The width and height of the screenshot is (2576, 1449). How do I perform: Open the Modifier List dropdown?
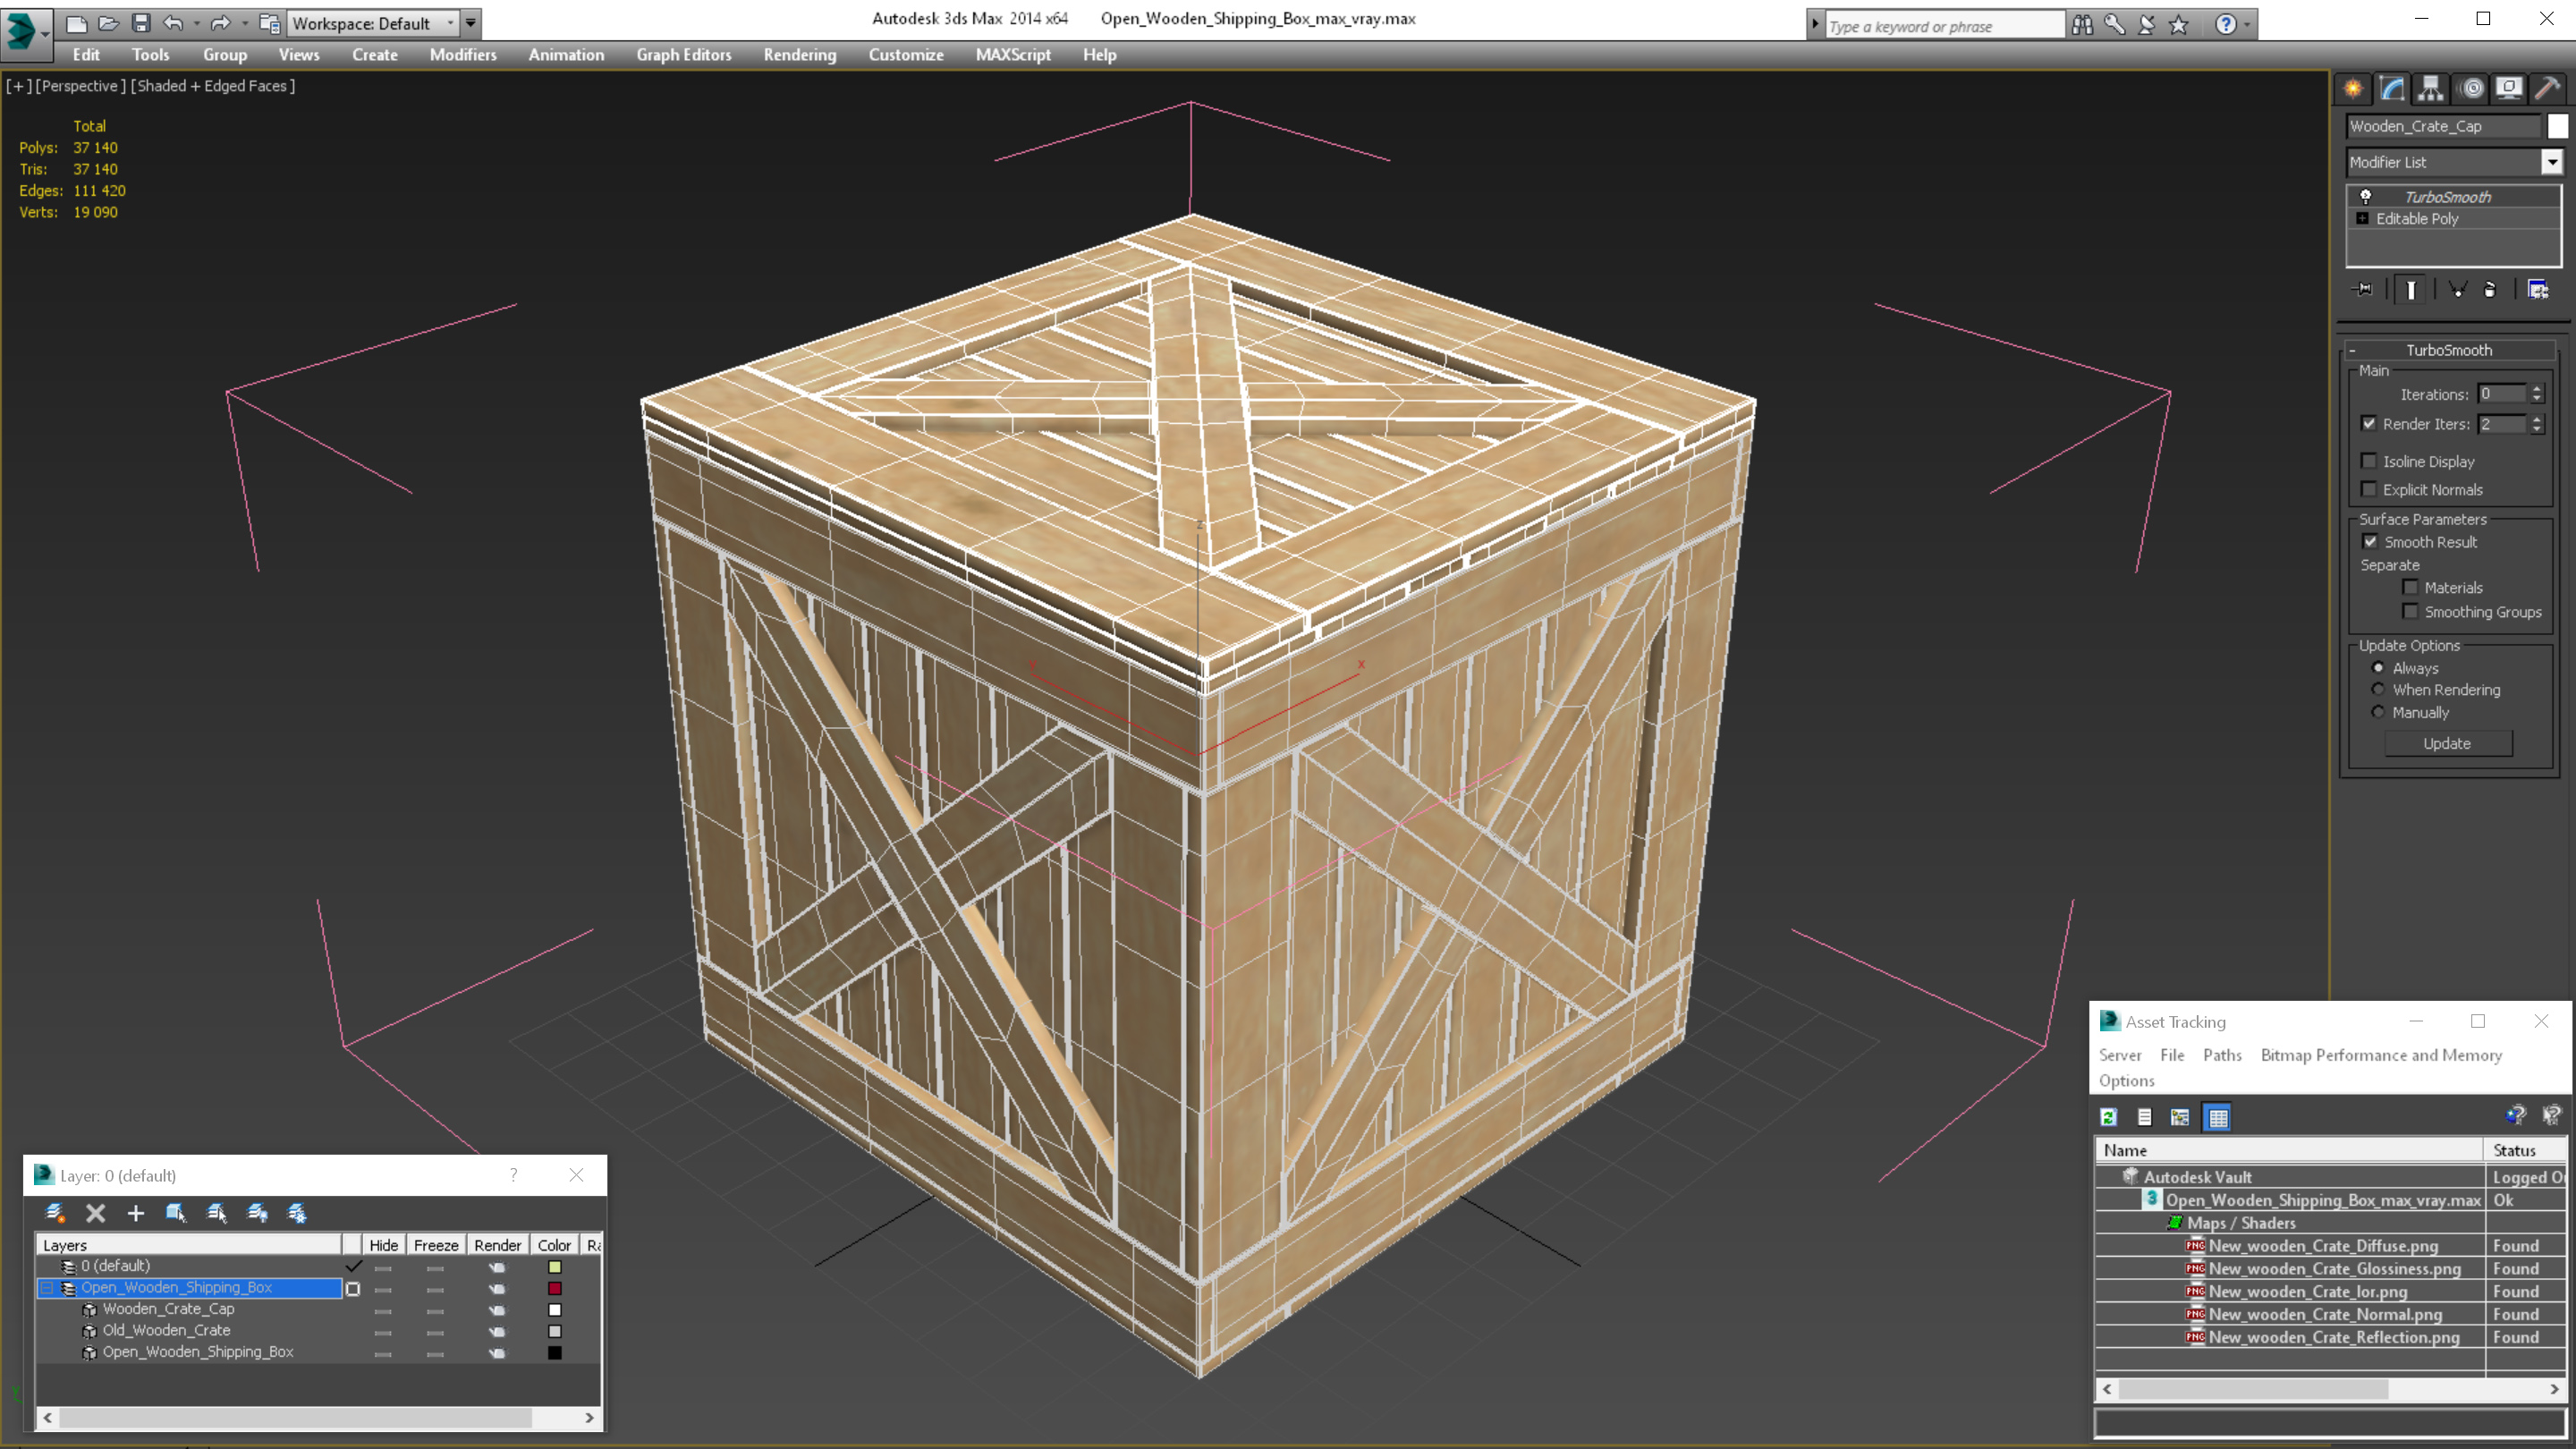pos(2551,161)
